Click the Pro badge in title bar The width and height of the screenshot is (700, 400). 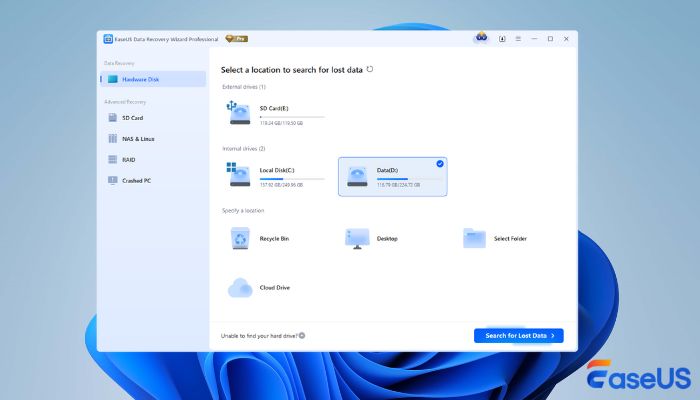point(236,38)
